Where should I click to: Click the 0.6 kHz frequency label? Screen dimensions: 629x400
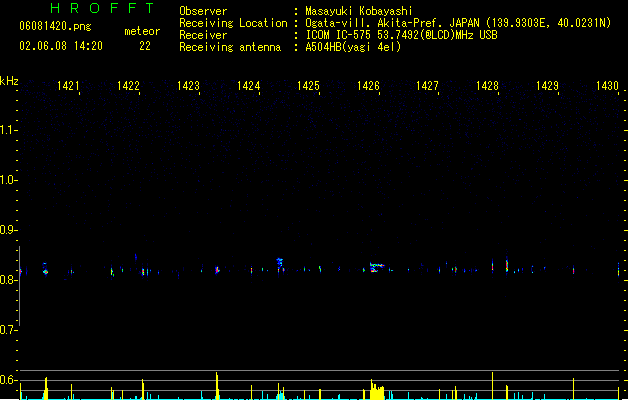(7, 380)
